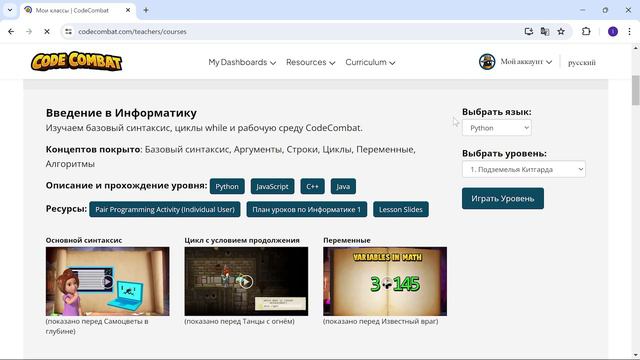This screenshot has height=360, width=640.
Task: Open Мой аккаунт dropdown
Action: click(x=526, y=62)
